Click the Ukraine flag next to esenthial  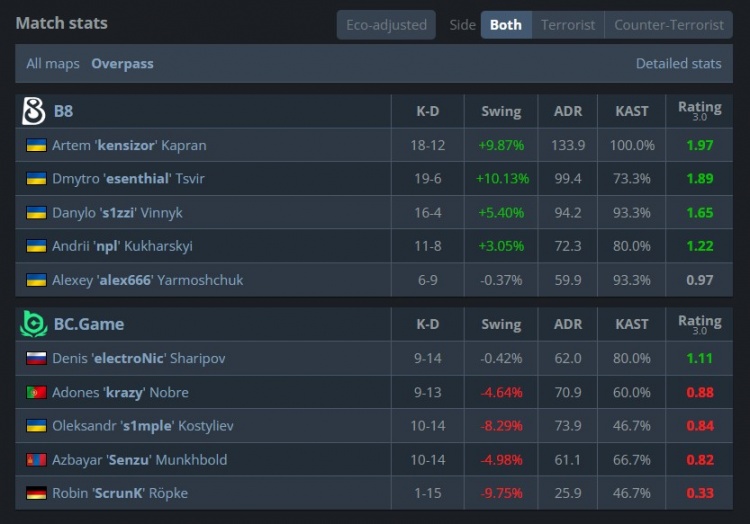pyautogui.click(x=36, y=178)
